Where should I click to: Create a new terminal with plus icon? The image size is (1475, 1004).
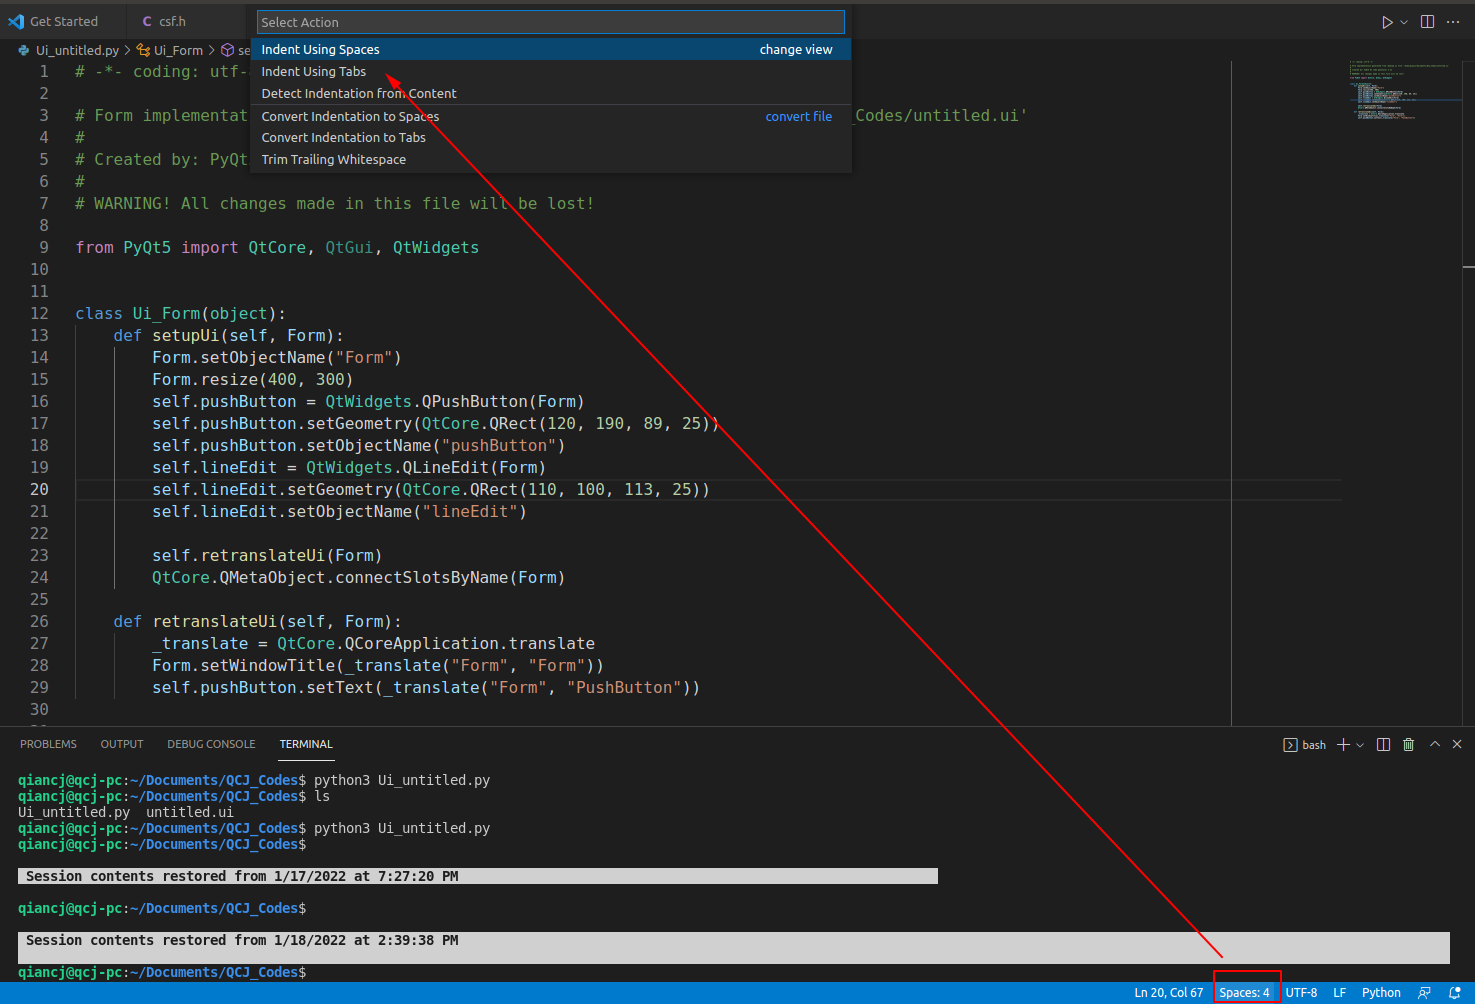(x=1343, y=744)
